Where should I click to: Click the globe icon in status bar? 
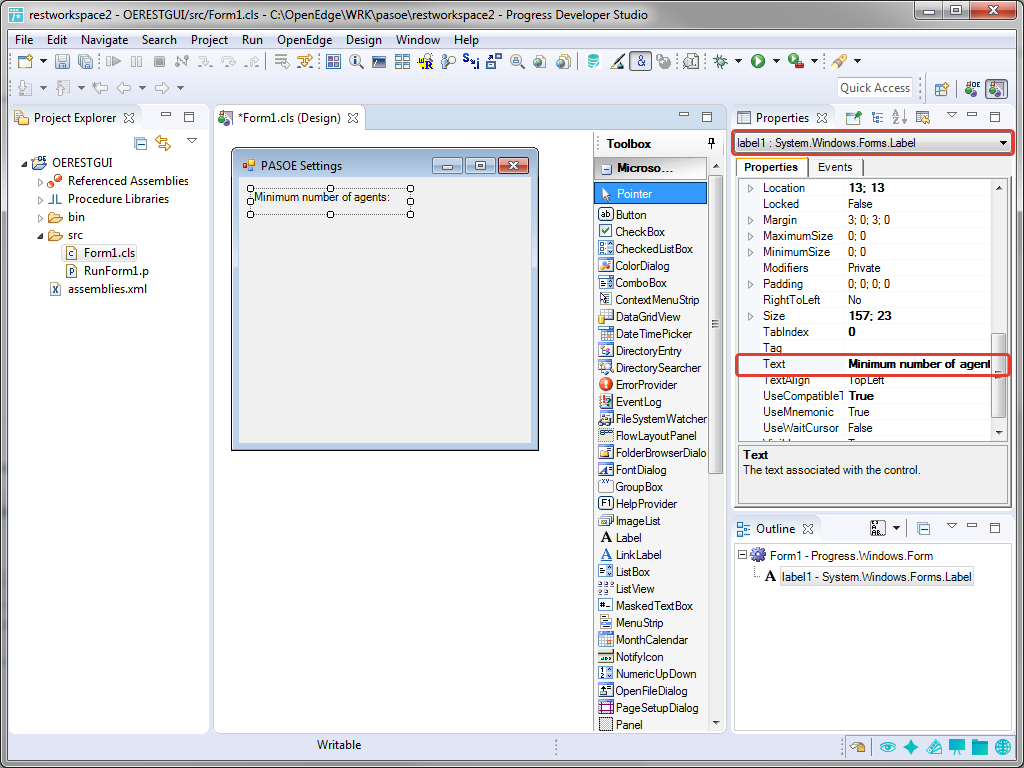1003,748
